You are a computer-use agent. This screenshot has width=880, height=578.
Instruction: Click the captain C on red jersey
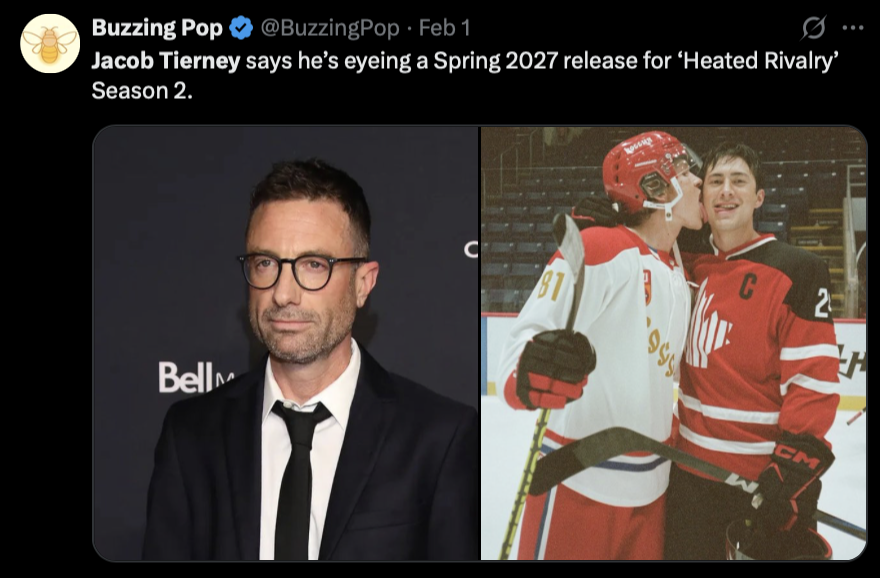747,286
